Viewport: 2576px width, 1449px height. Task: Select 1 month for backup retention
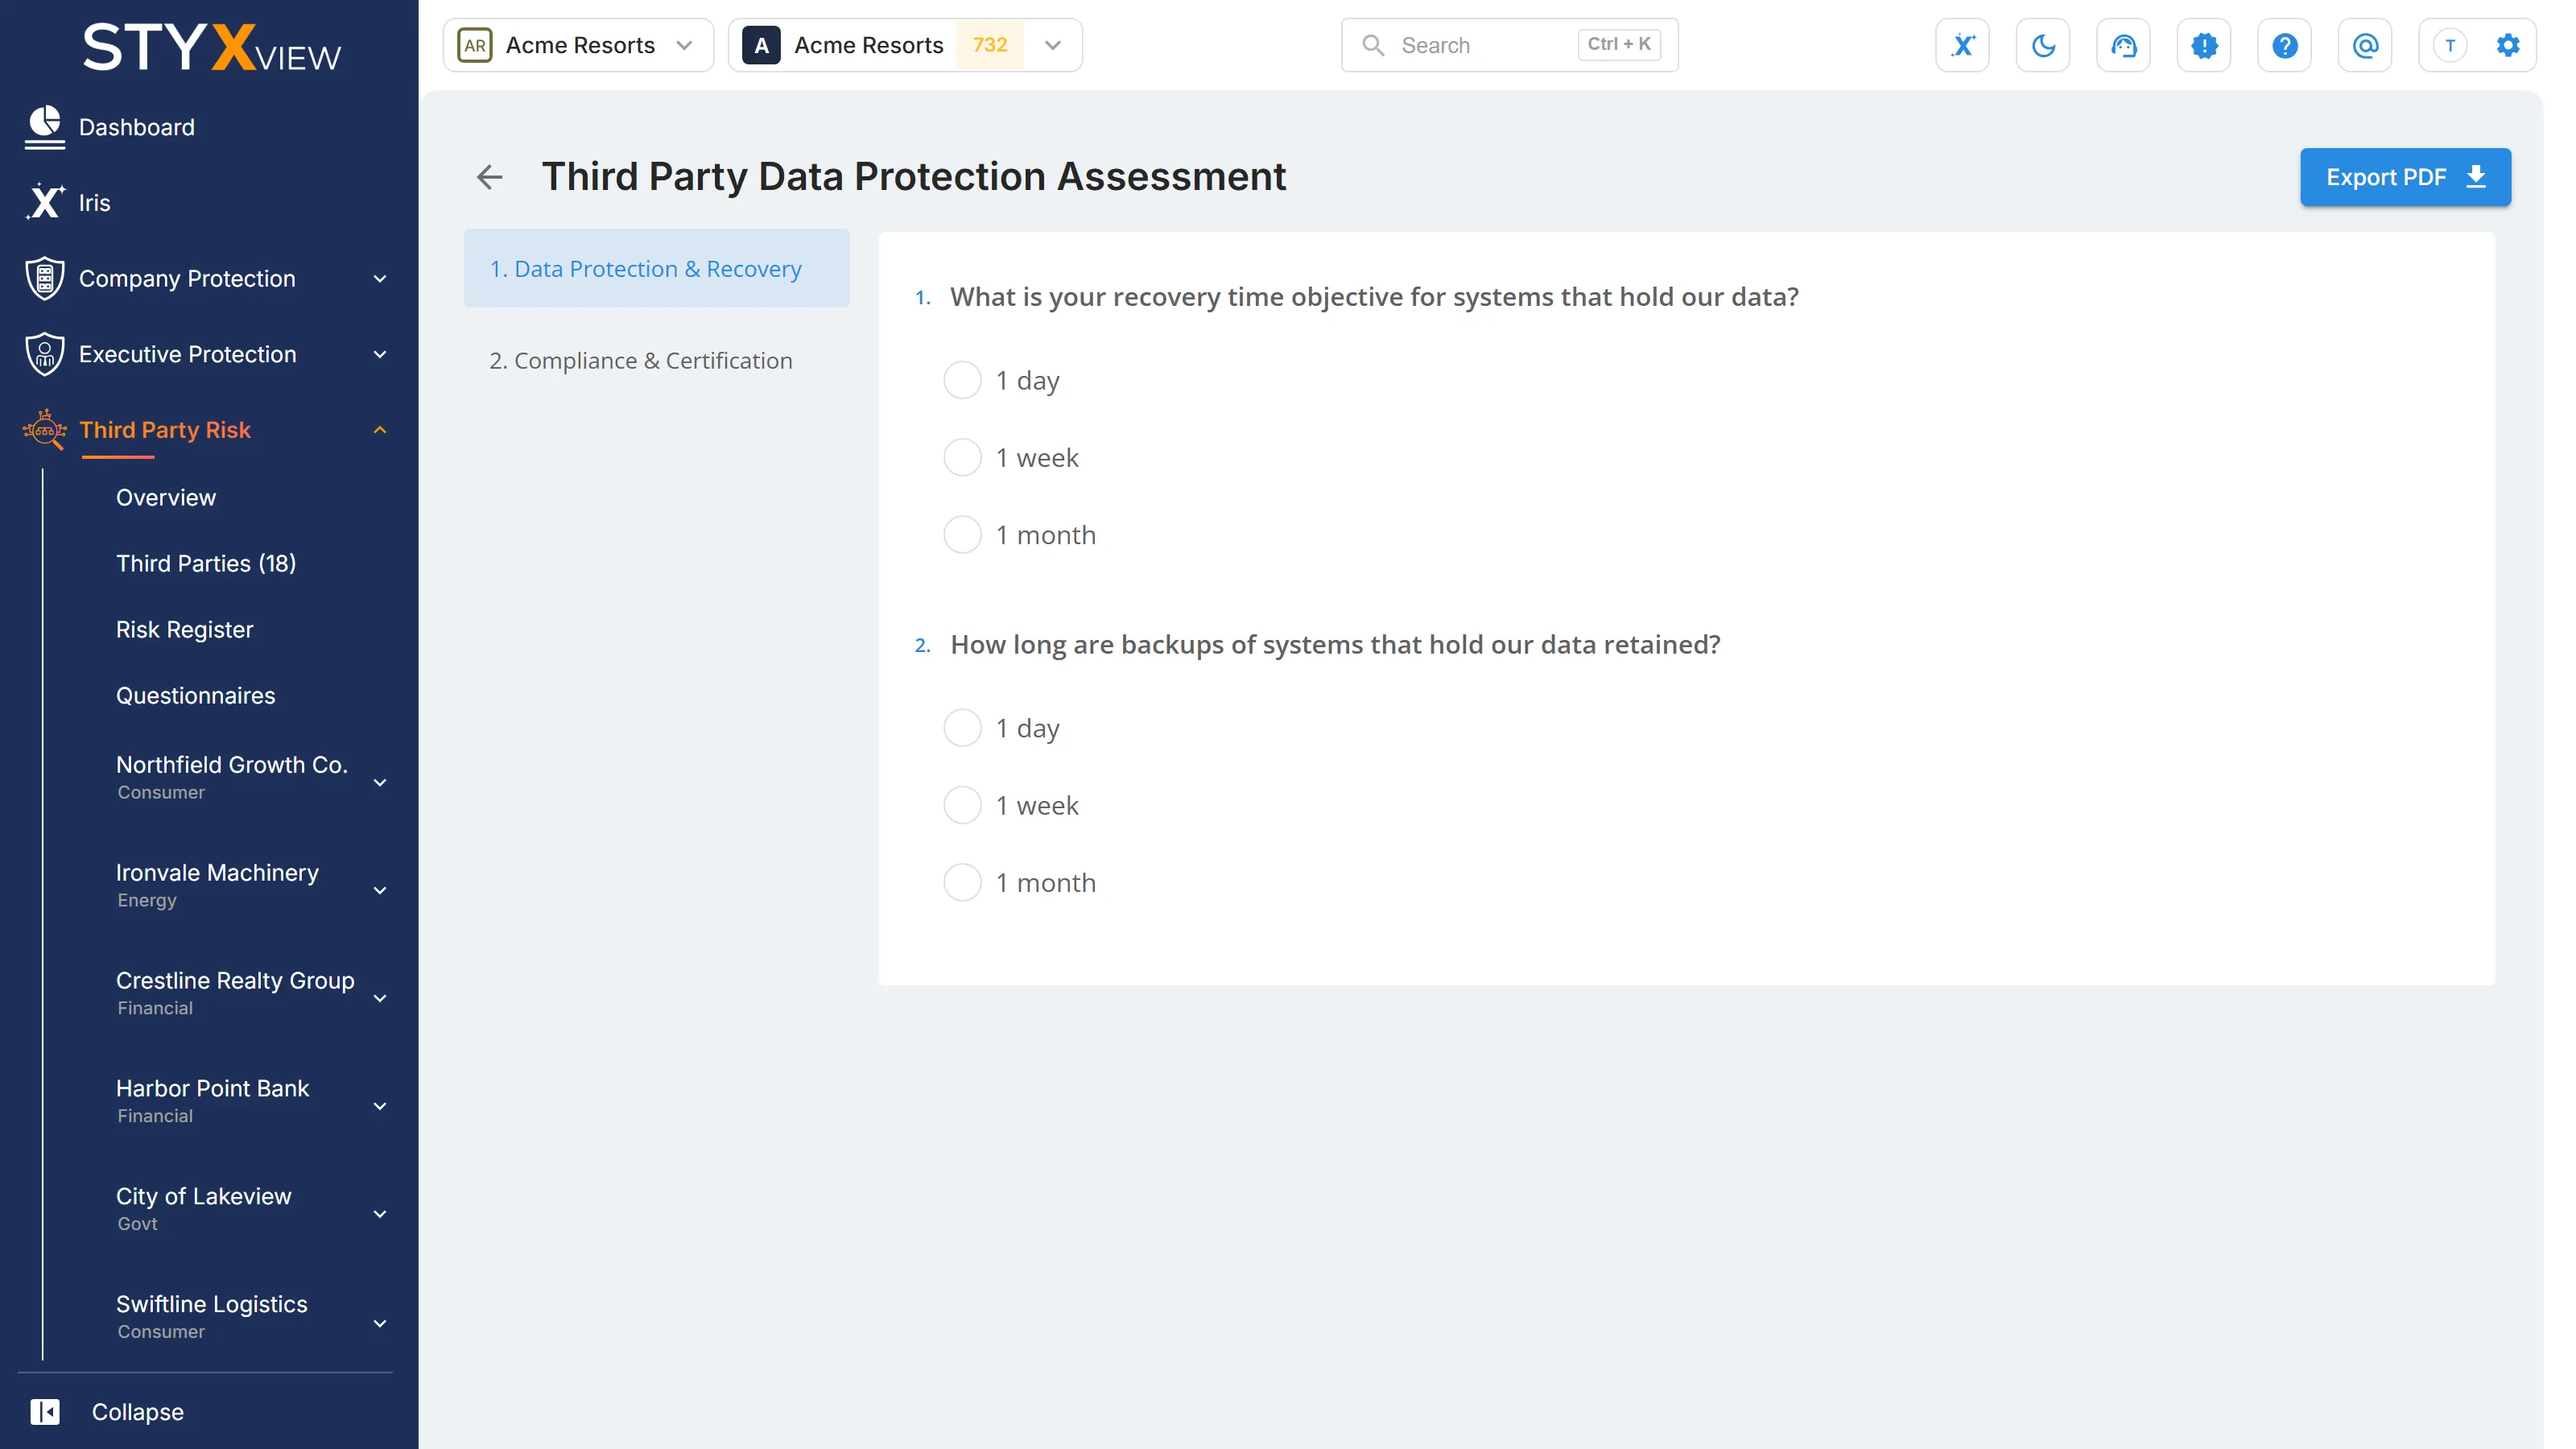click(x=962, y=883)
